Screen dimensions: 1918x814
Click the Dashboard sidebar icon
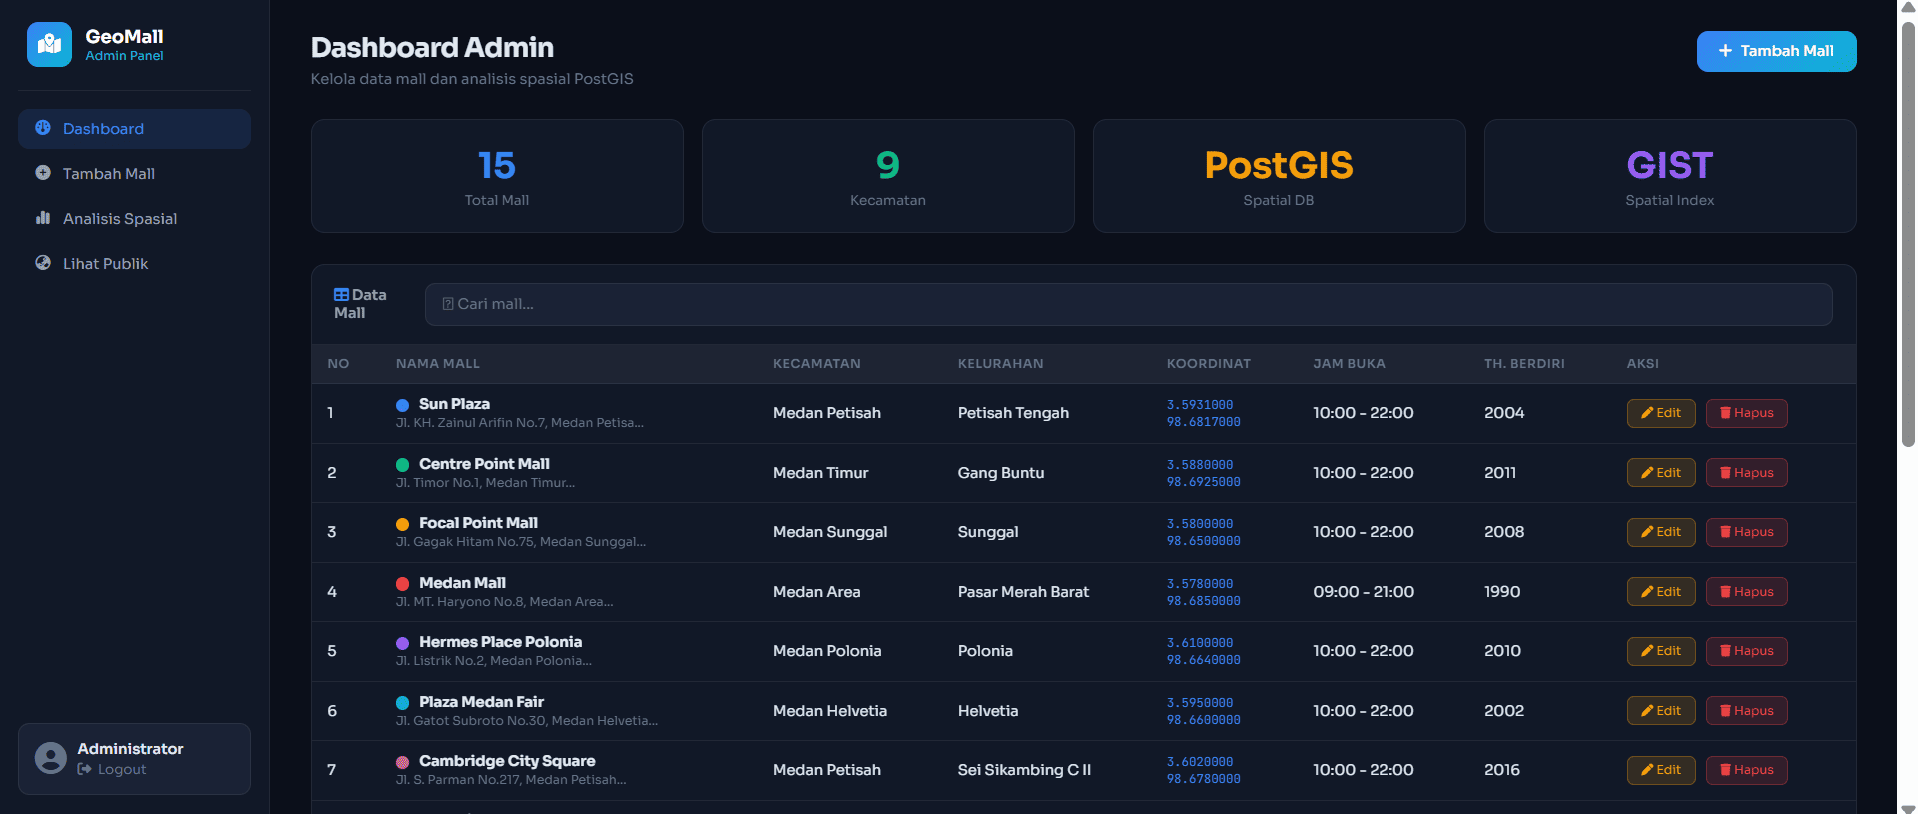click(x=43, y=128)
